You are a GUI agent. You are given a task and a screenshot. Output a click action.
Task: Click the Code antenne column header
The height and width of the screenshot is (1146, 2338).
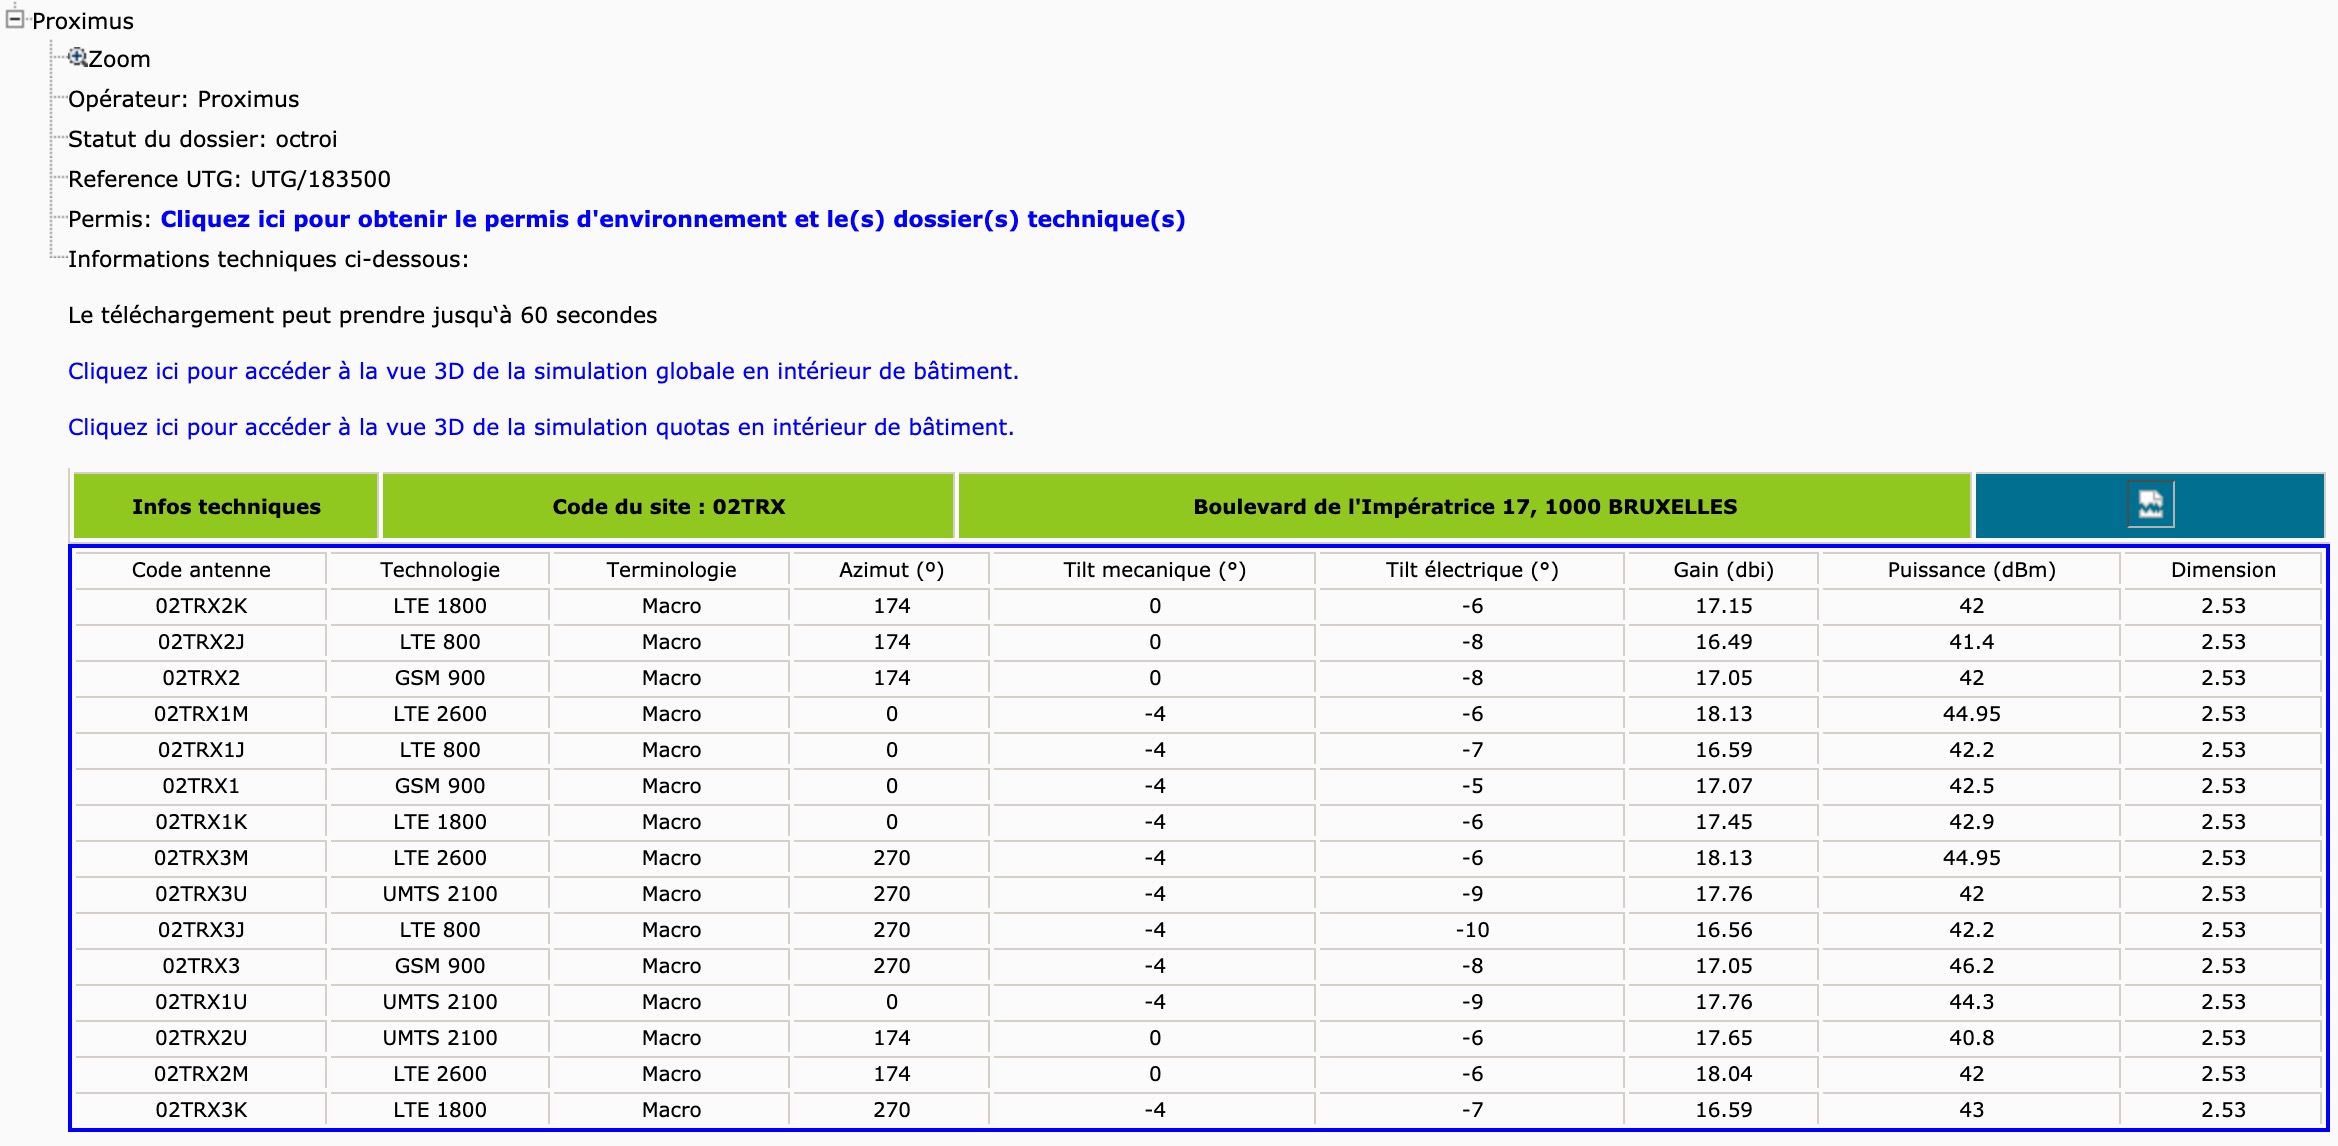(201, 570)
